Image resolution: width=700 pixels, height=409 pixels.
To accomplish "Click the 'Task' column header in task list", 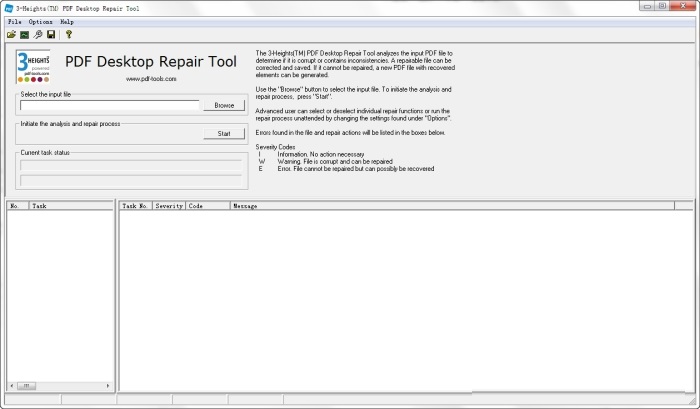I will coord(71,206).
